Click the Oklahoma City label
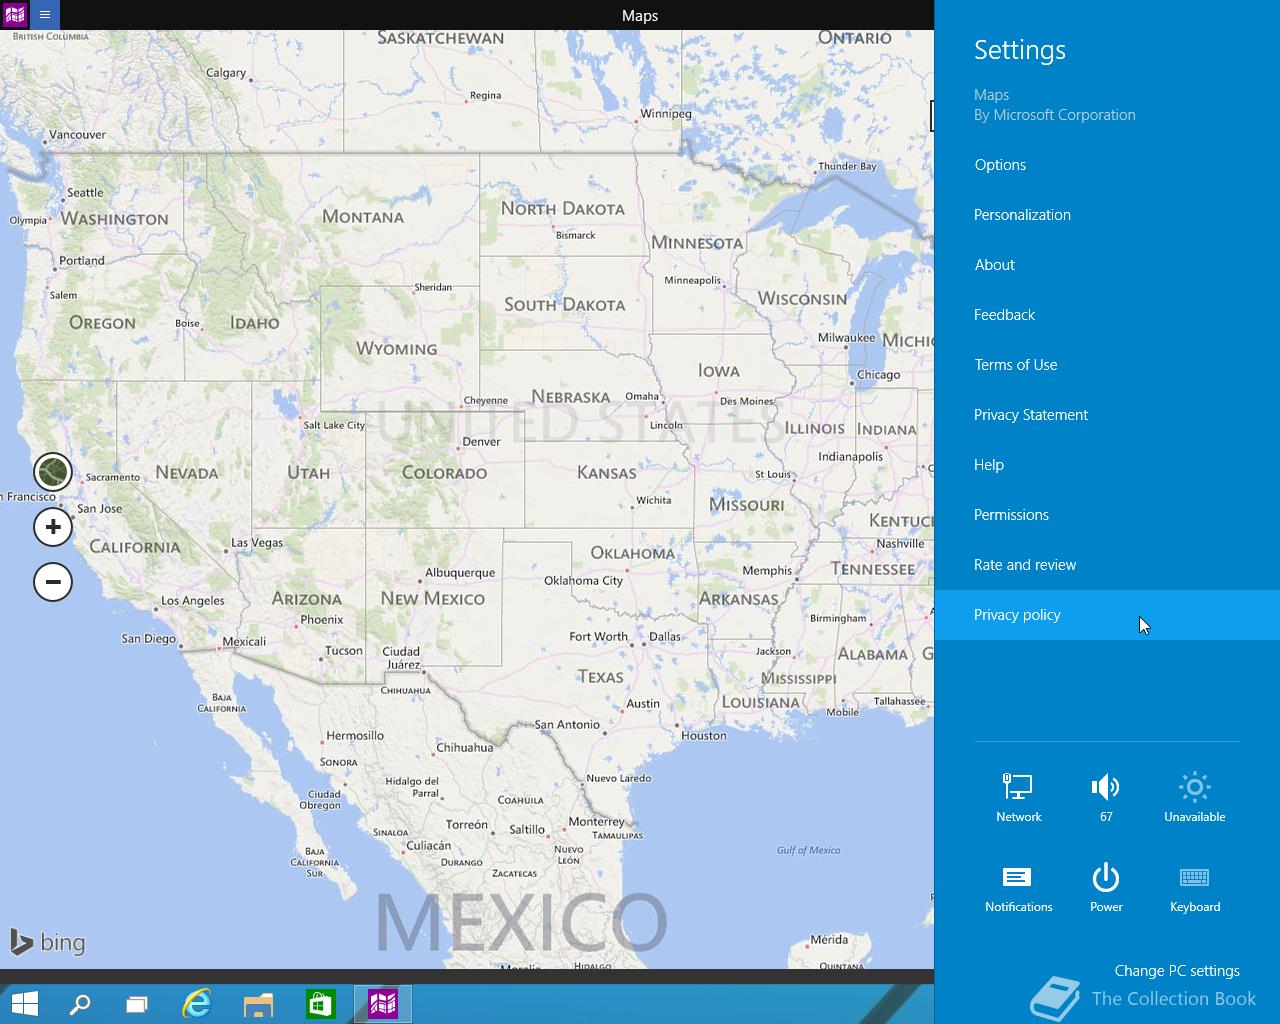This screenshot has height=1024, width=1280. tap(583, 580)
